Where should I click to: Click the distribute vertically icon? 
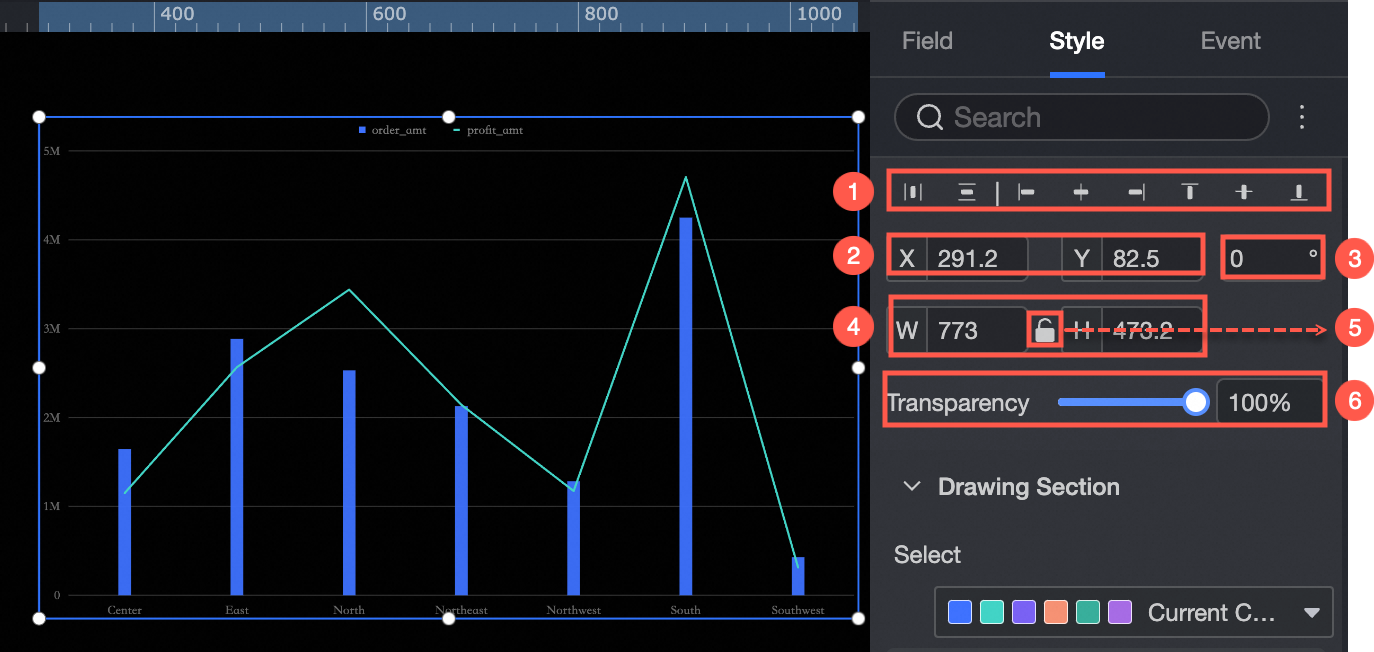click(x=967, y=192)
